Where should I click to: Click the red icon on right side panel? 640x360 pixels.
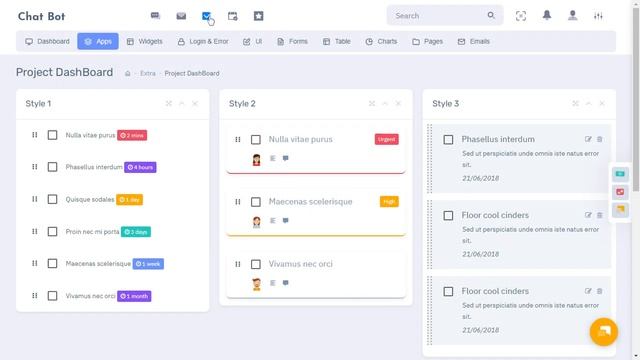click(x=620, y=192)
